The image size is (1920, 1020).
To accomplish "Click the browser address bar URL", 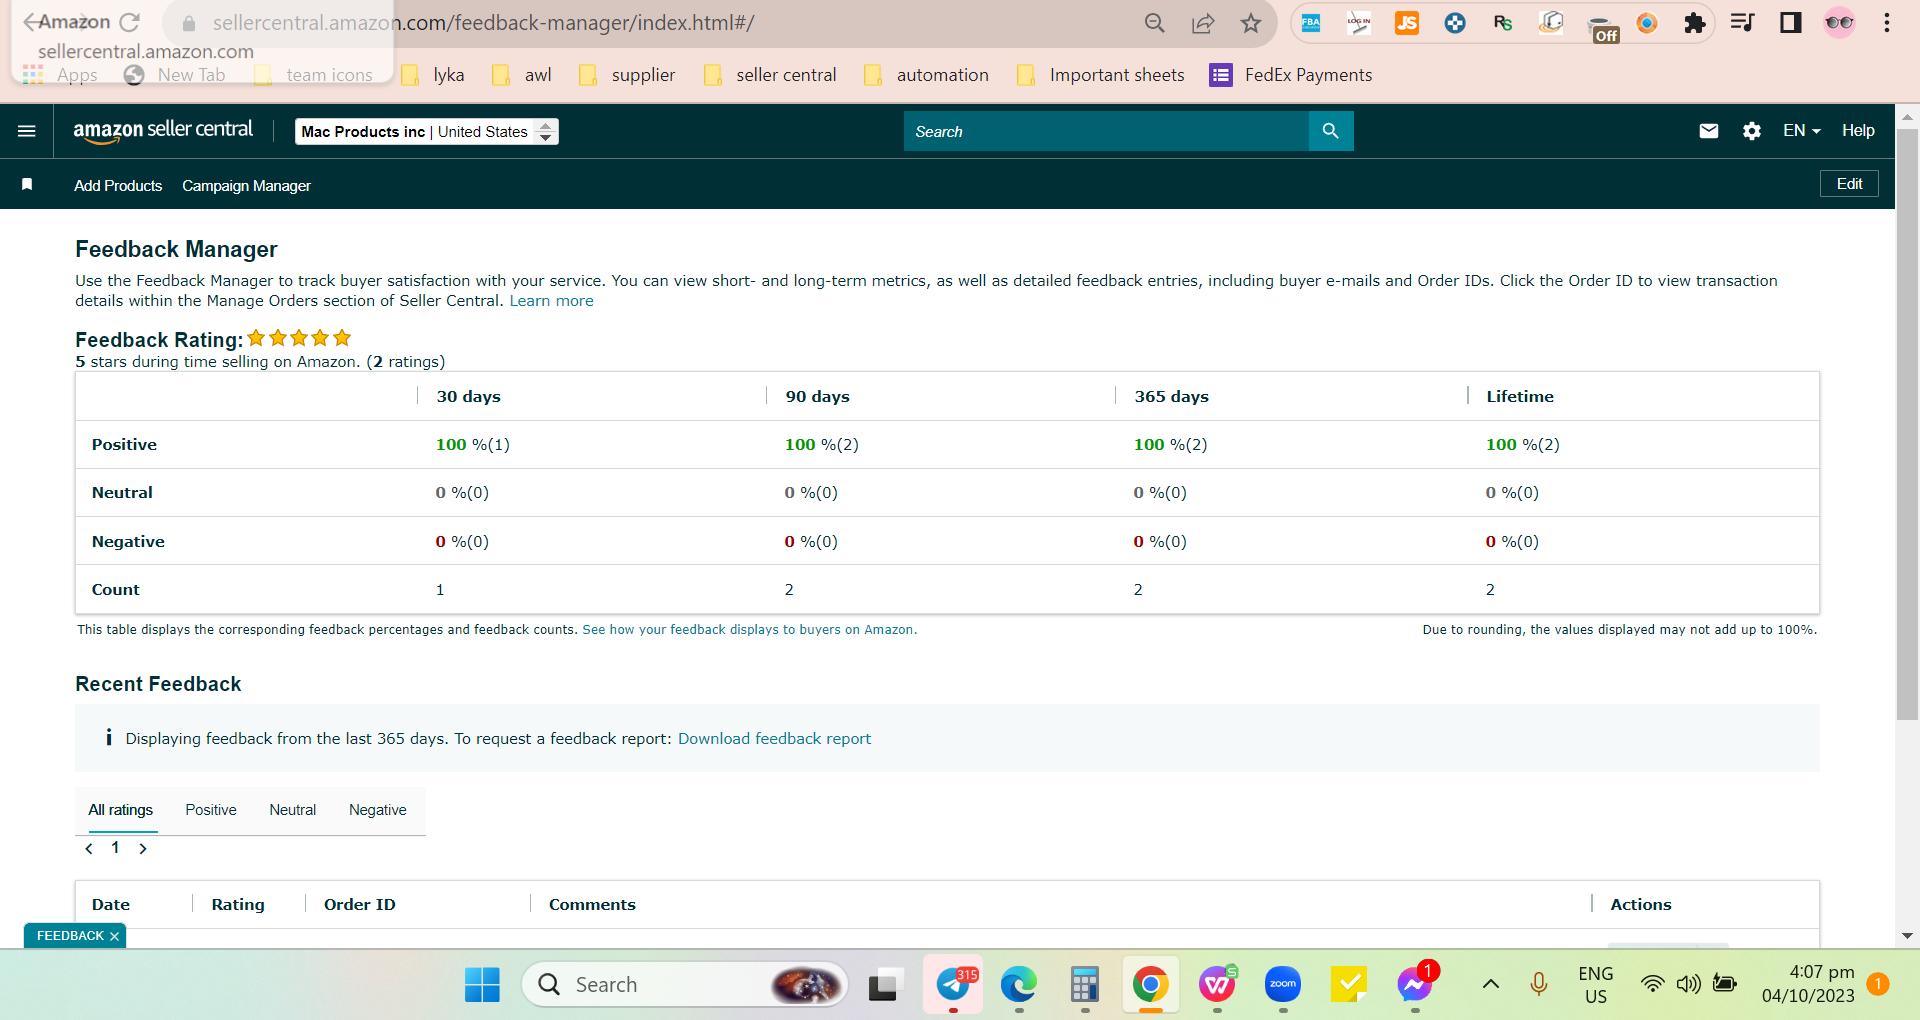I will [484, 23].
